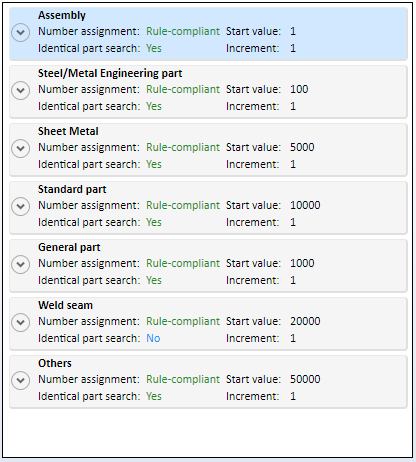Click the General part increment value

293,280
